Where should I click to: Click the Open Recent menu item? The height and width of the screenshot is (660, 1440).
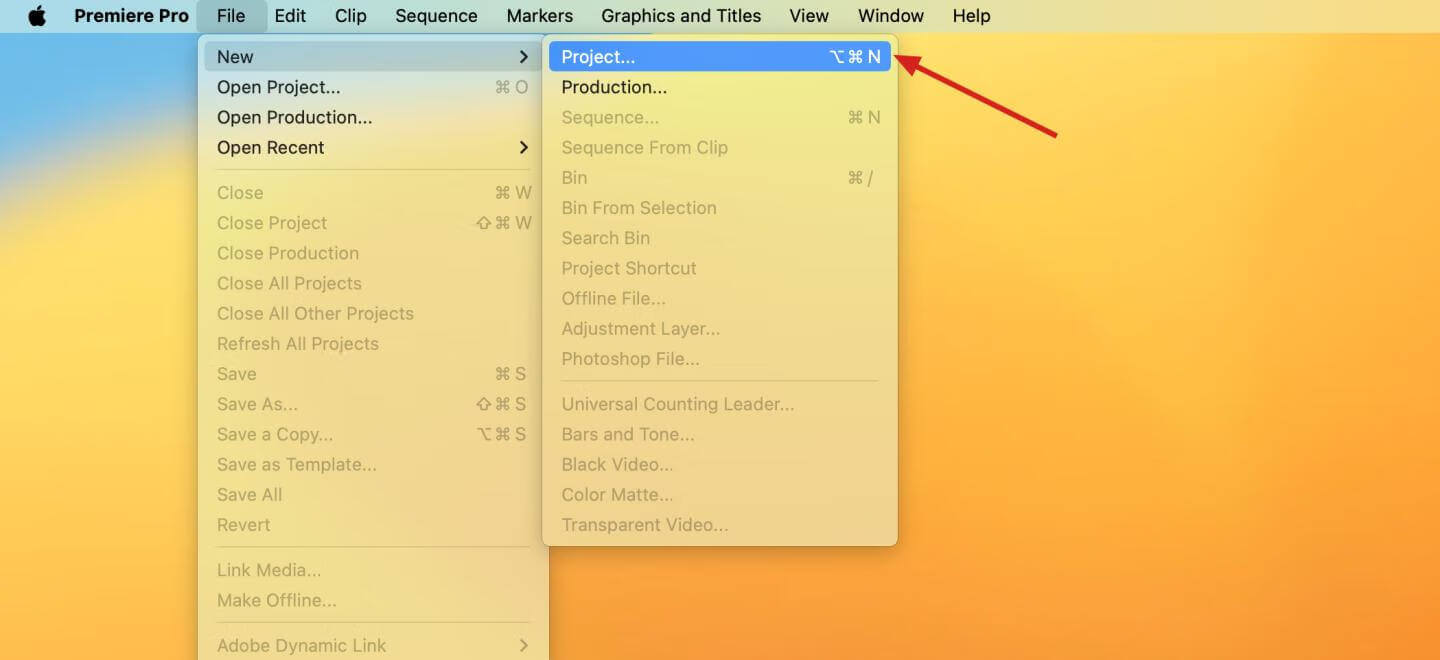coord(271,147)
